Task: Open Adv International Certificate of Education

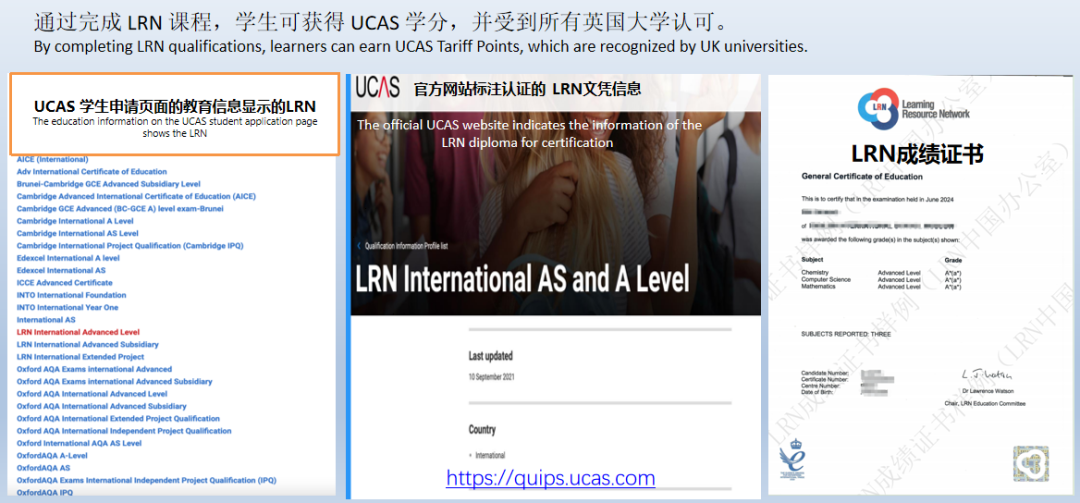Action: [x=92, y=172]
